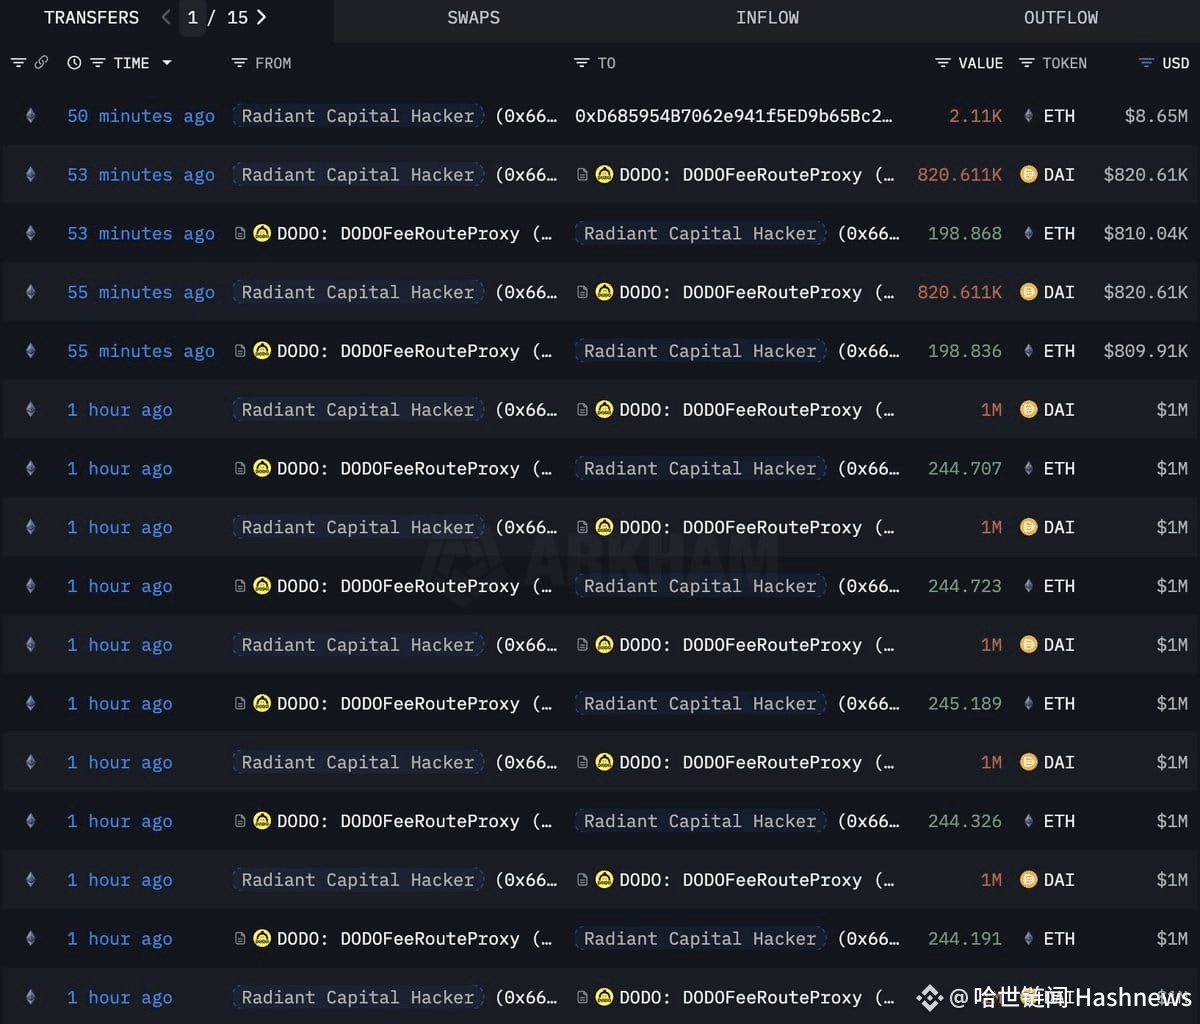
Task: Click DODO logo in 198.836 row sender
Action: tap(262, 351)
